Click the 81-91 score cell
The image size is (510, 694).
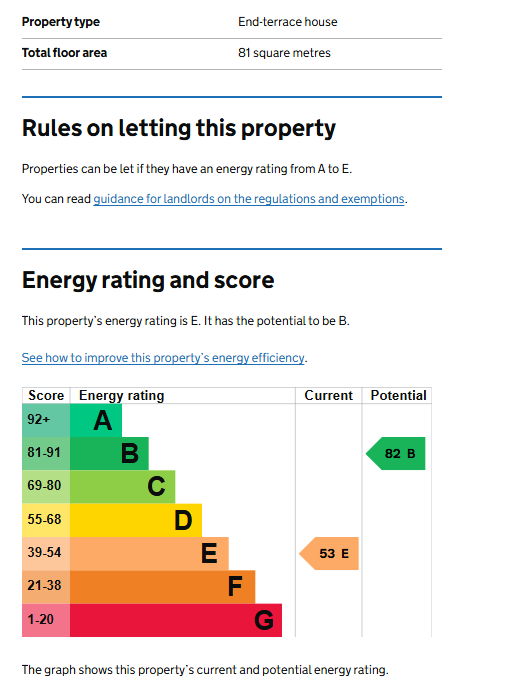46,454
